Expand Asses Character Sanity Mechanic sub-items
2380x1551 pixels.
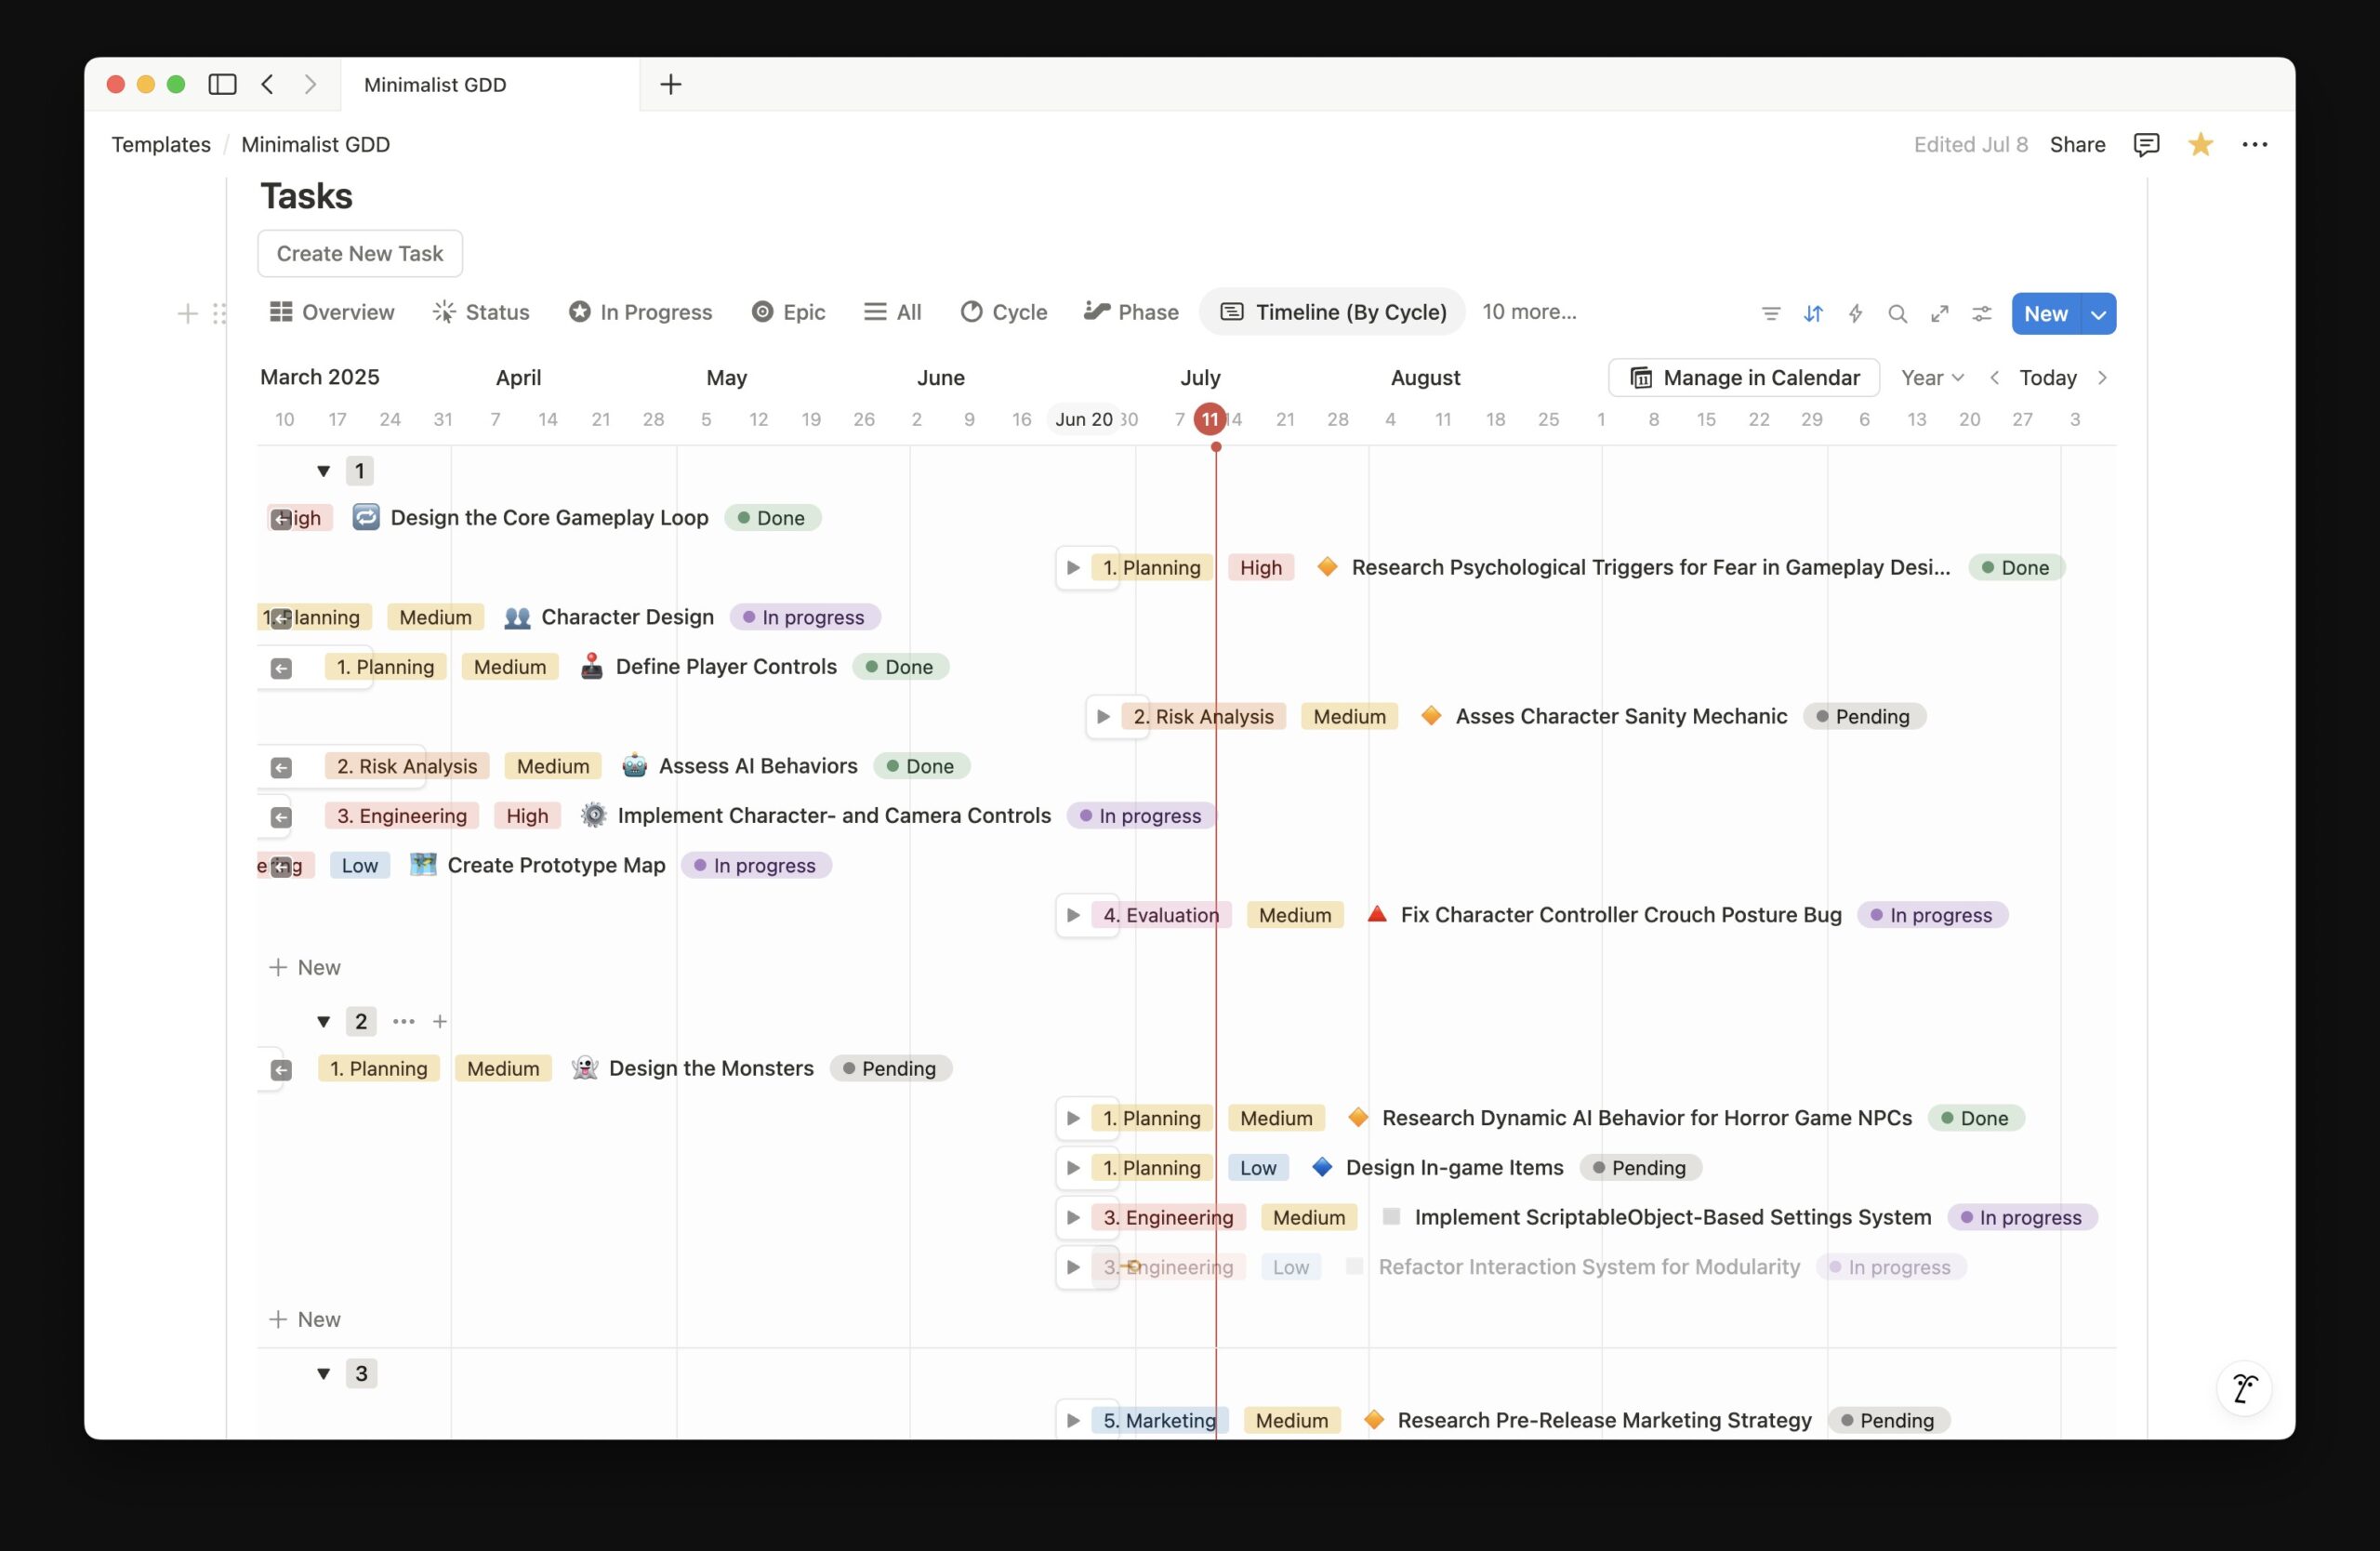(x=1103, y=716)
